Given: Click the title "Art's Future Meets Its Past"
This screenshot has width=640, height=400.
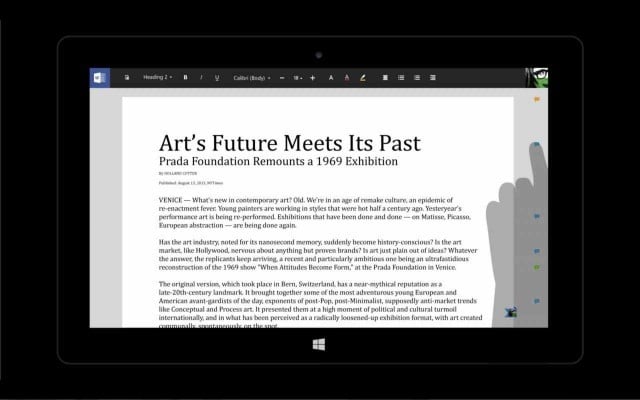Looking at the screenshot, I should click(x=290, y=143).
